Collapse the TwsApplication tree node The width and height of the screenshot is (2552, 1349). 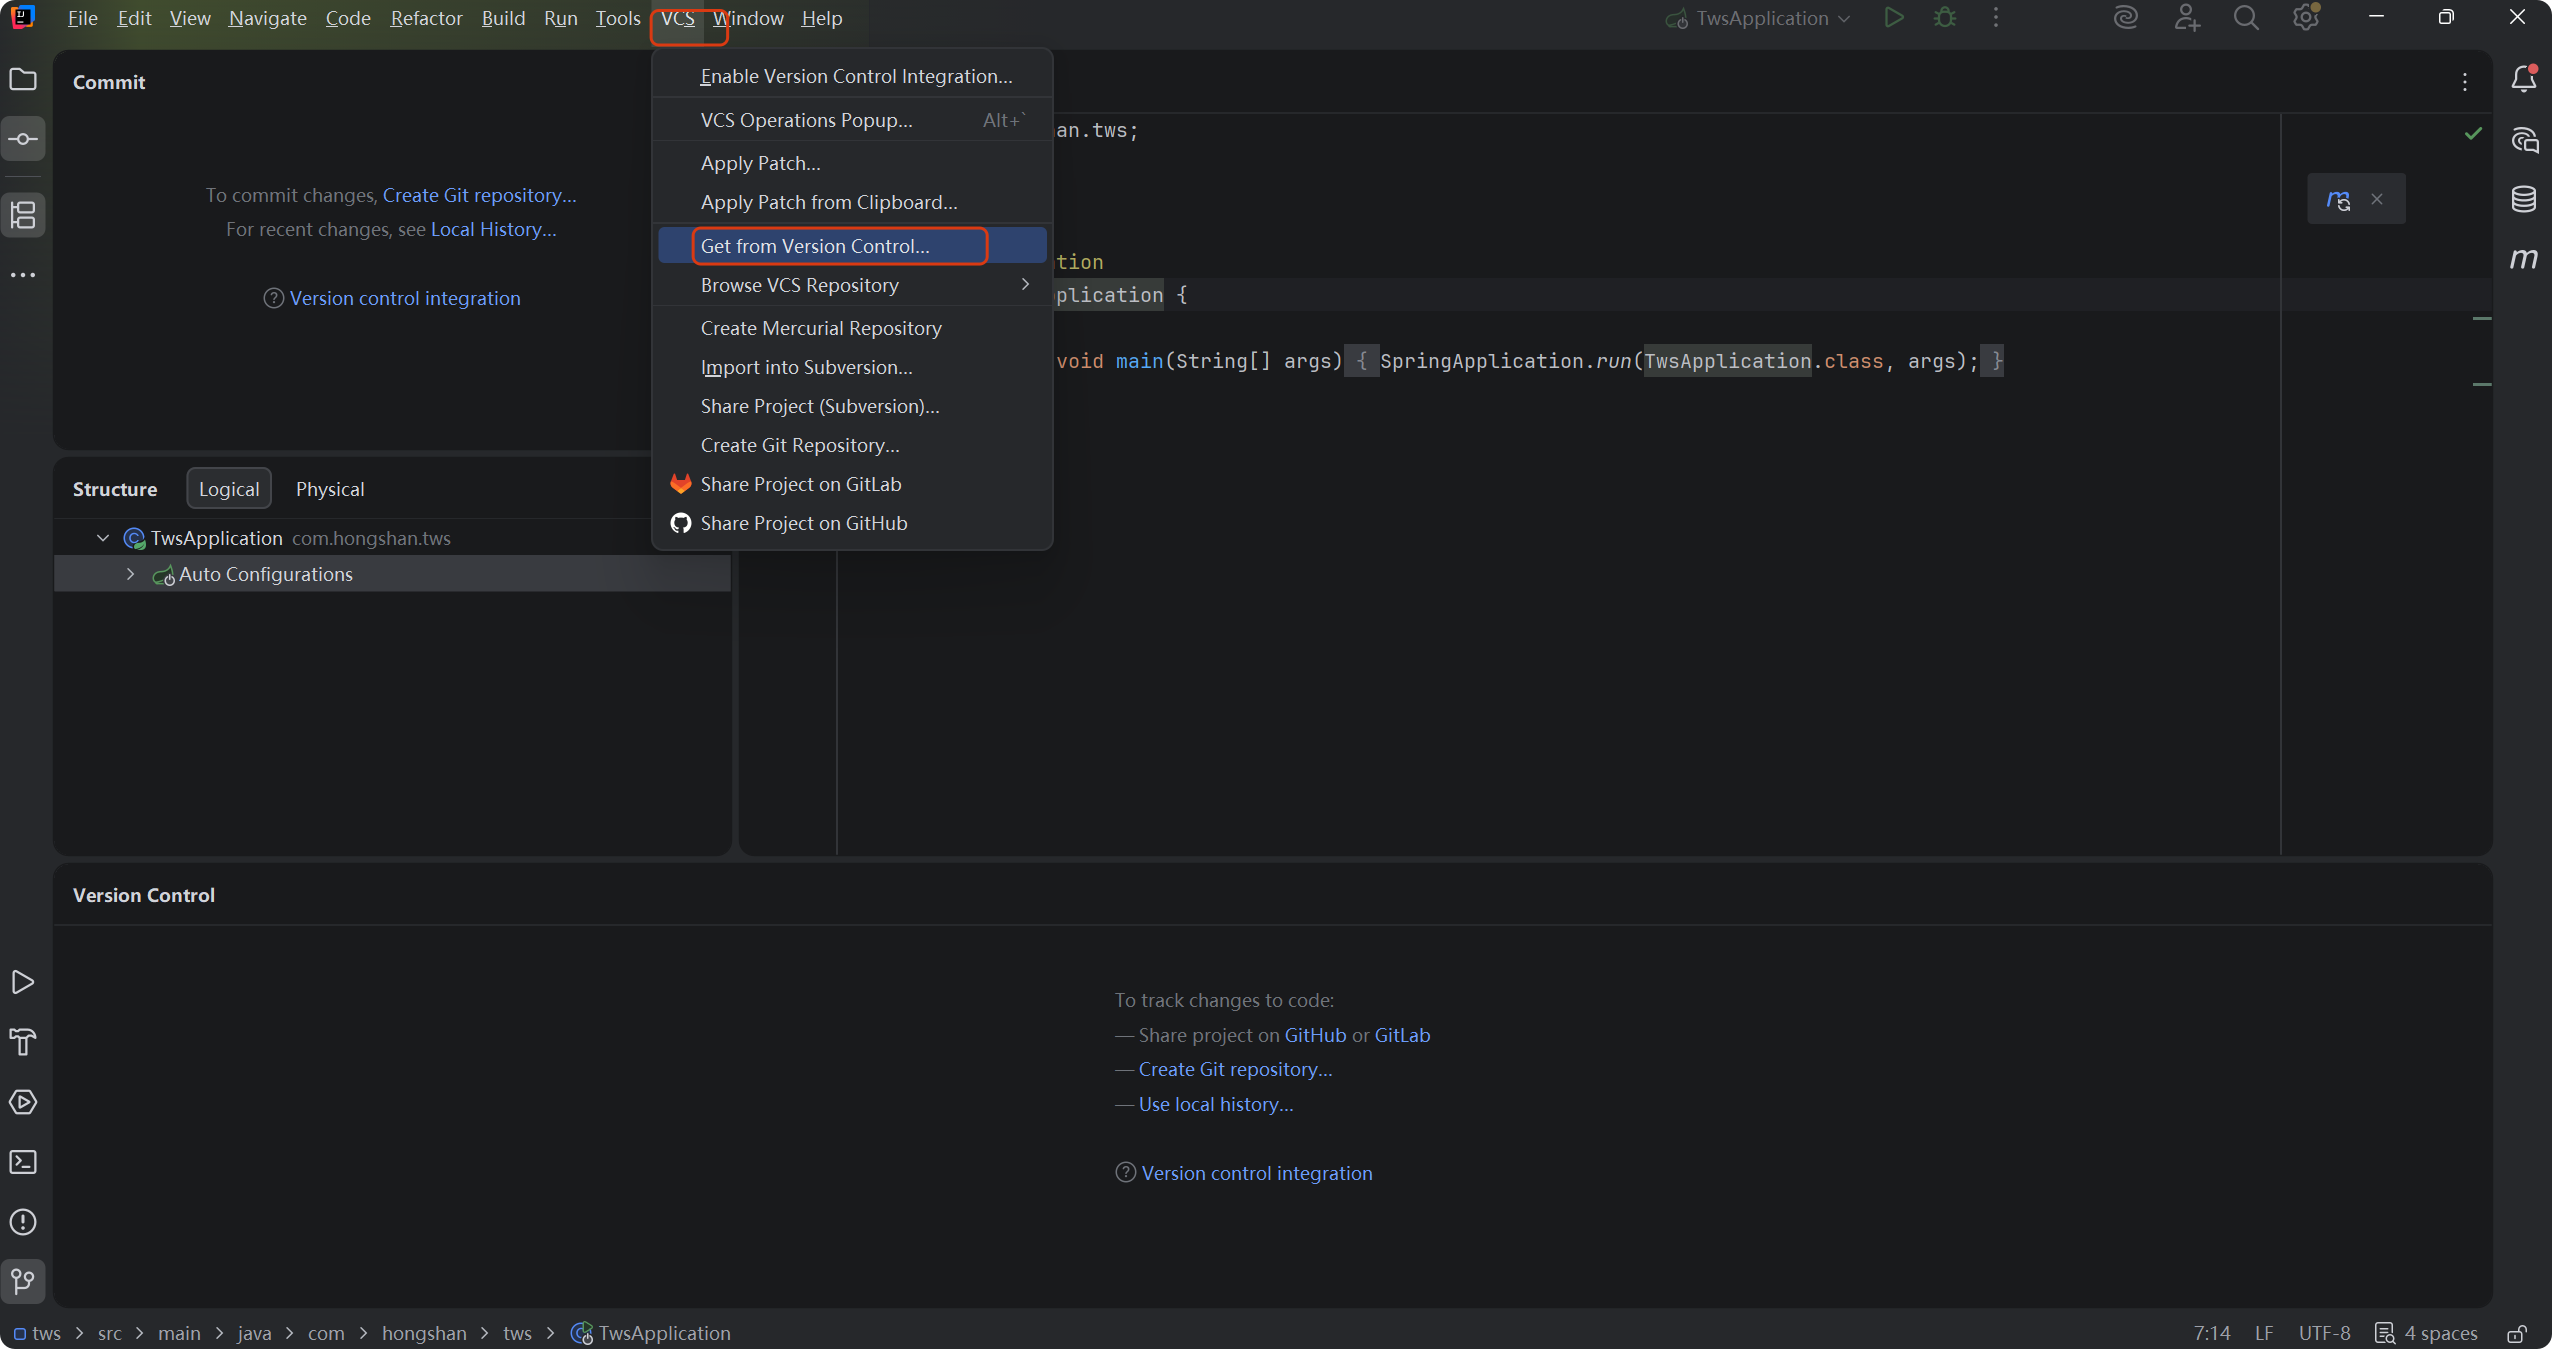click(x=103, y=538)
